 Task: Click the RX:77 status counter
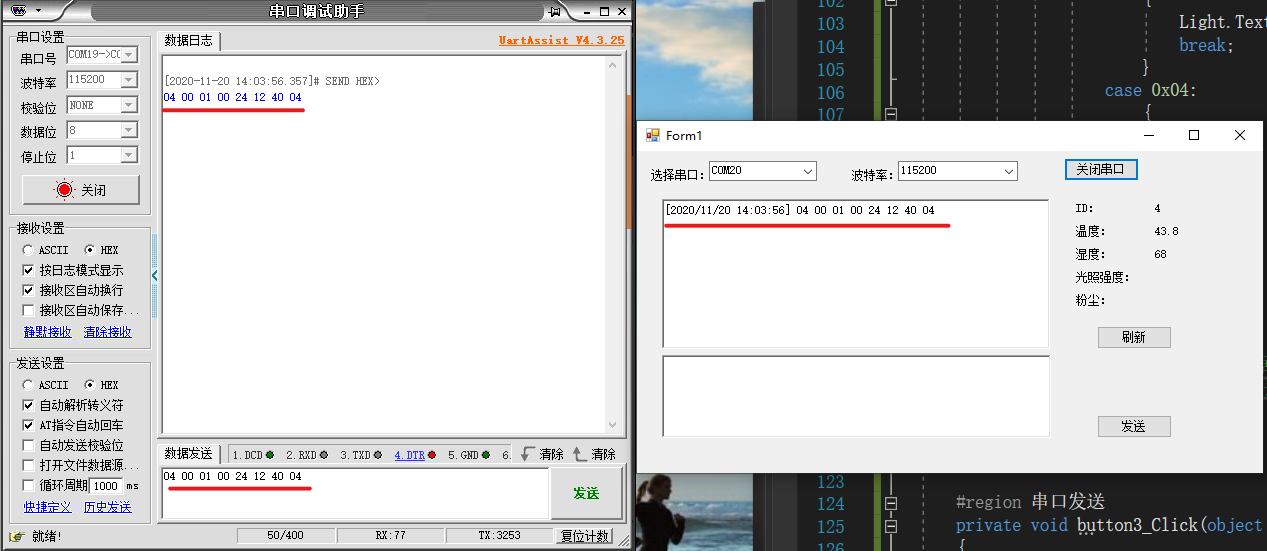(390, 536)
